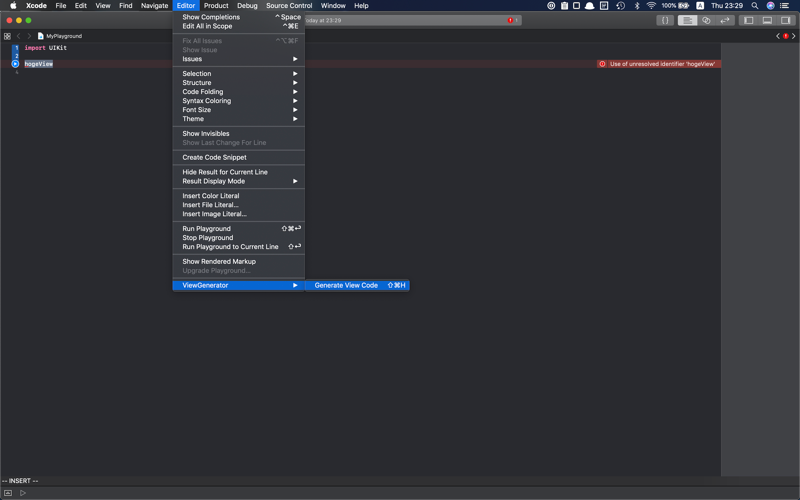Open the related items grid icon

click(7, 36)
